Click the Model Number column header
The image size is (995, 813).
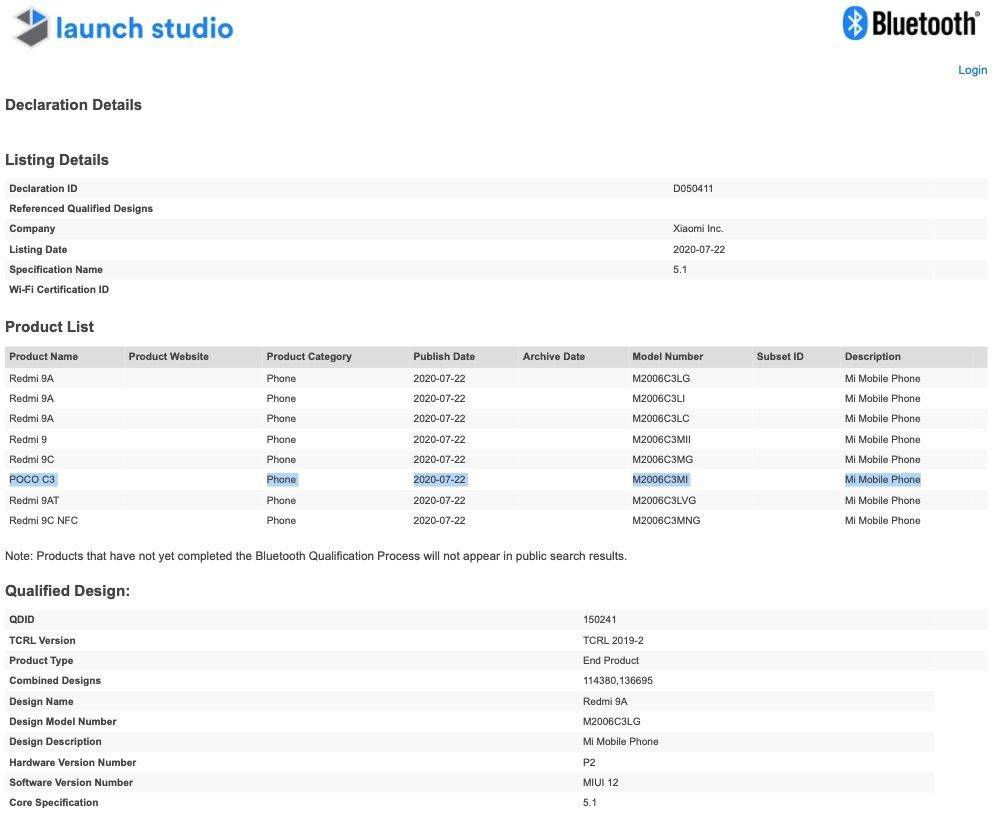tap(667, 357)
